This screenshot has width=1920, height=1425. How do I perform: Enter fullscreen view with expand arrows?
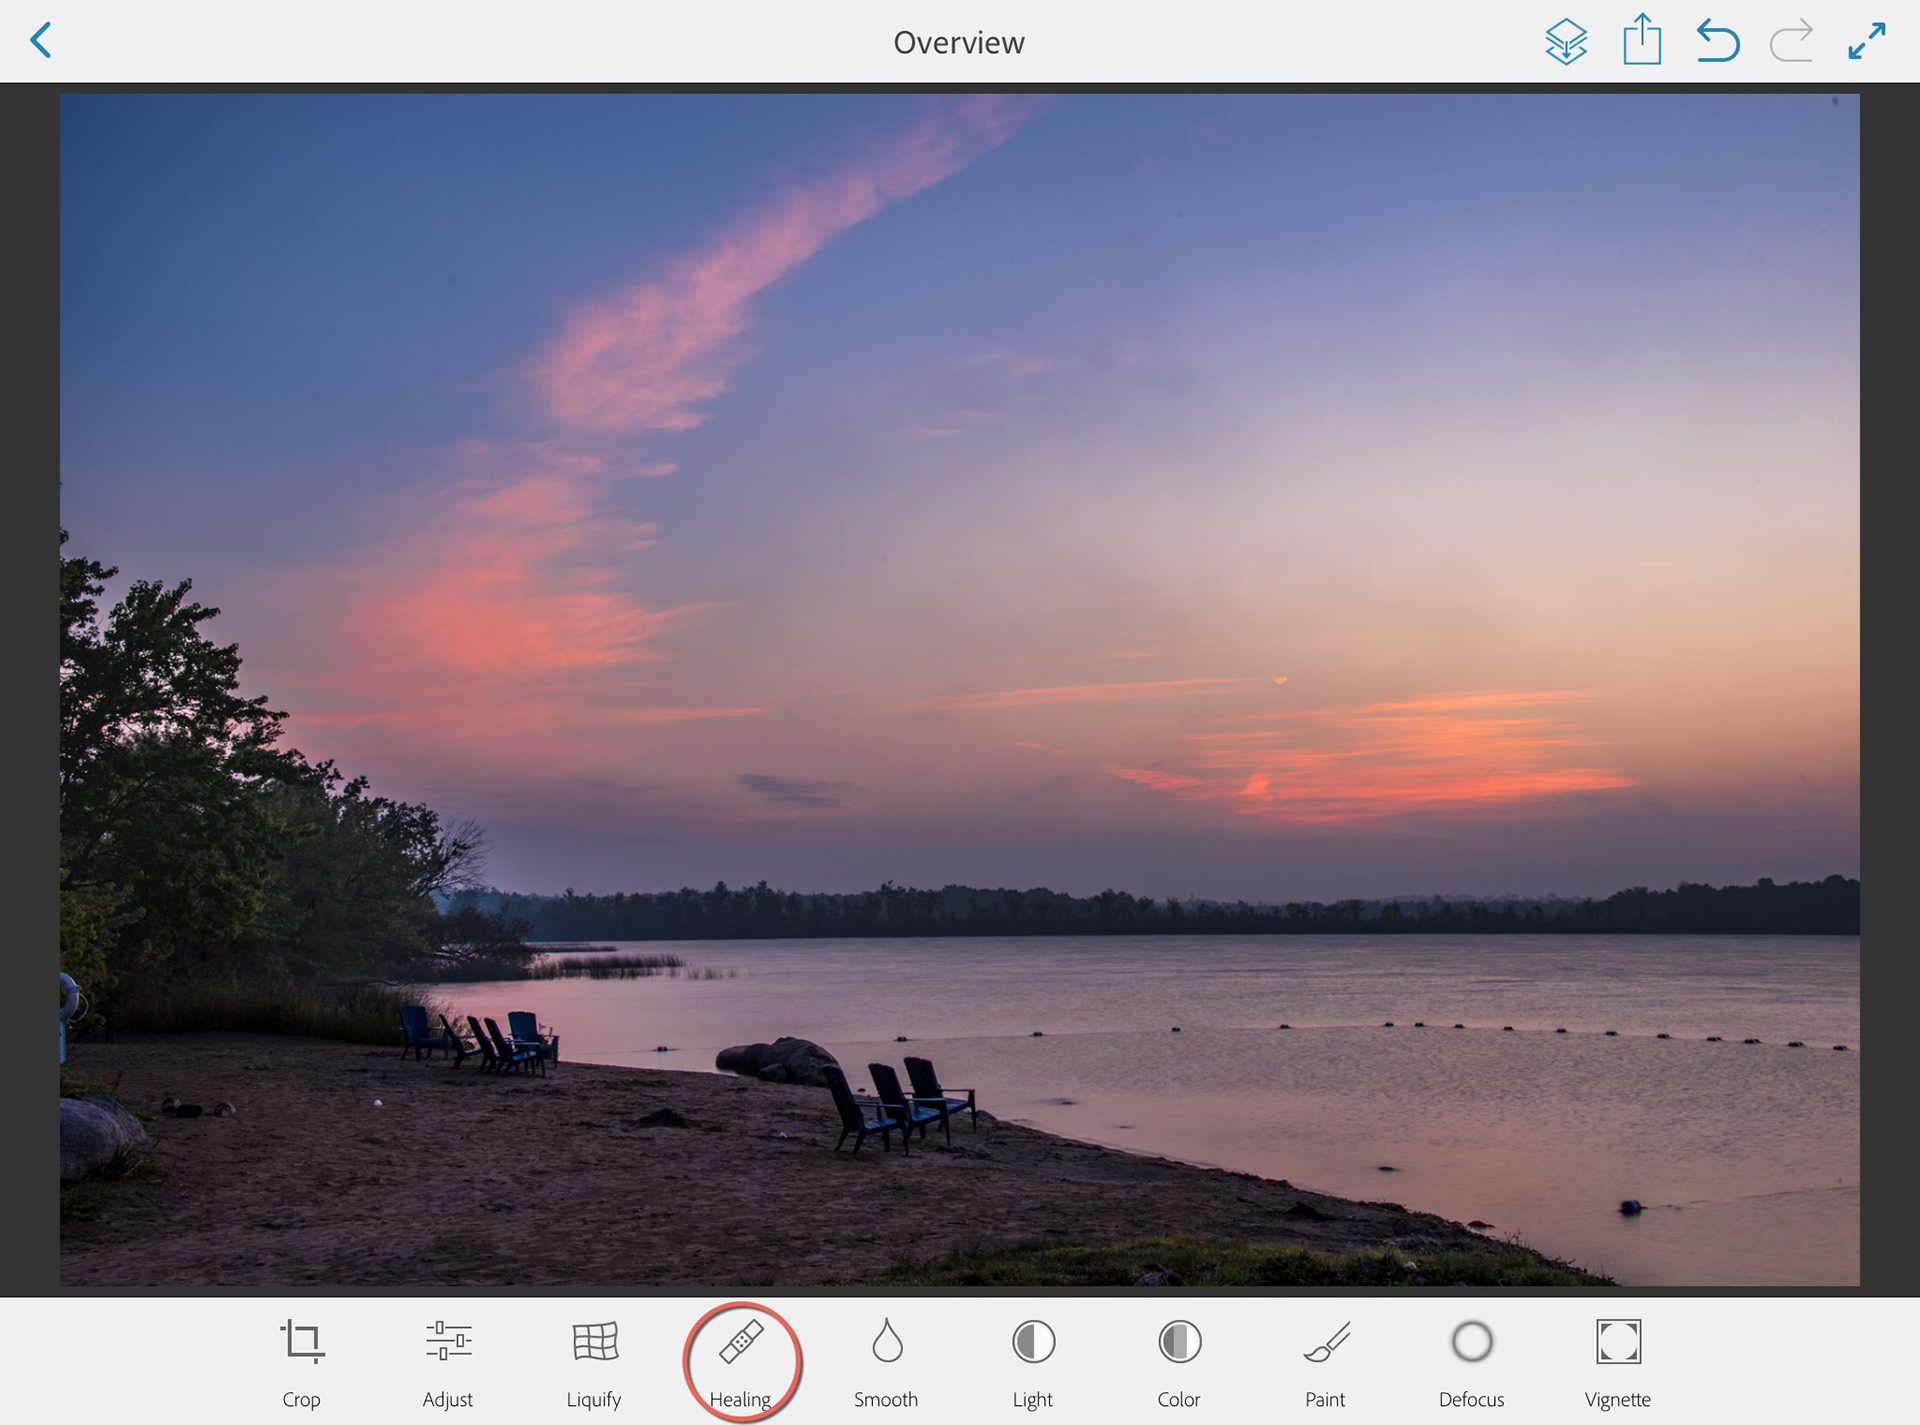pyautogui.click(x=1867, y=41)
